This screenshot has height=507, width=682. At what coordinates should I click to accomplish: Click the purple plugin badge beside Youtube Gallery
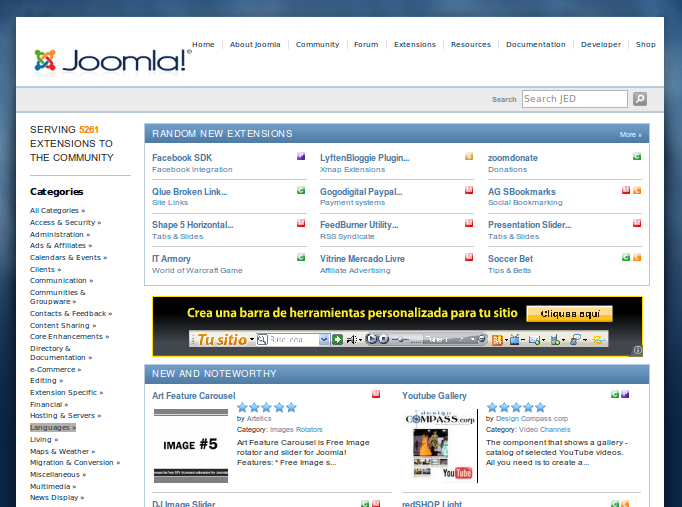pyautogui.click(x=625, y=394)
